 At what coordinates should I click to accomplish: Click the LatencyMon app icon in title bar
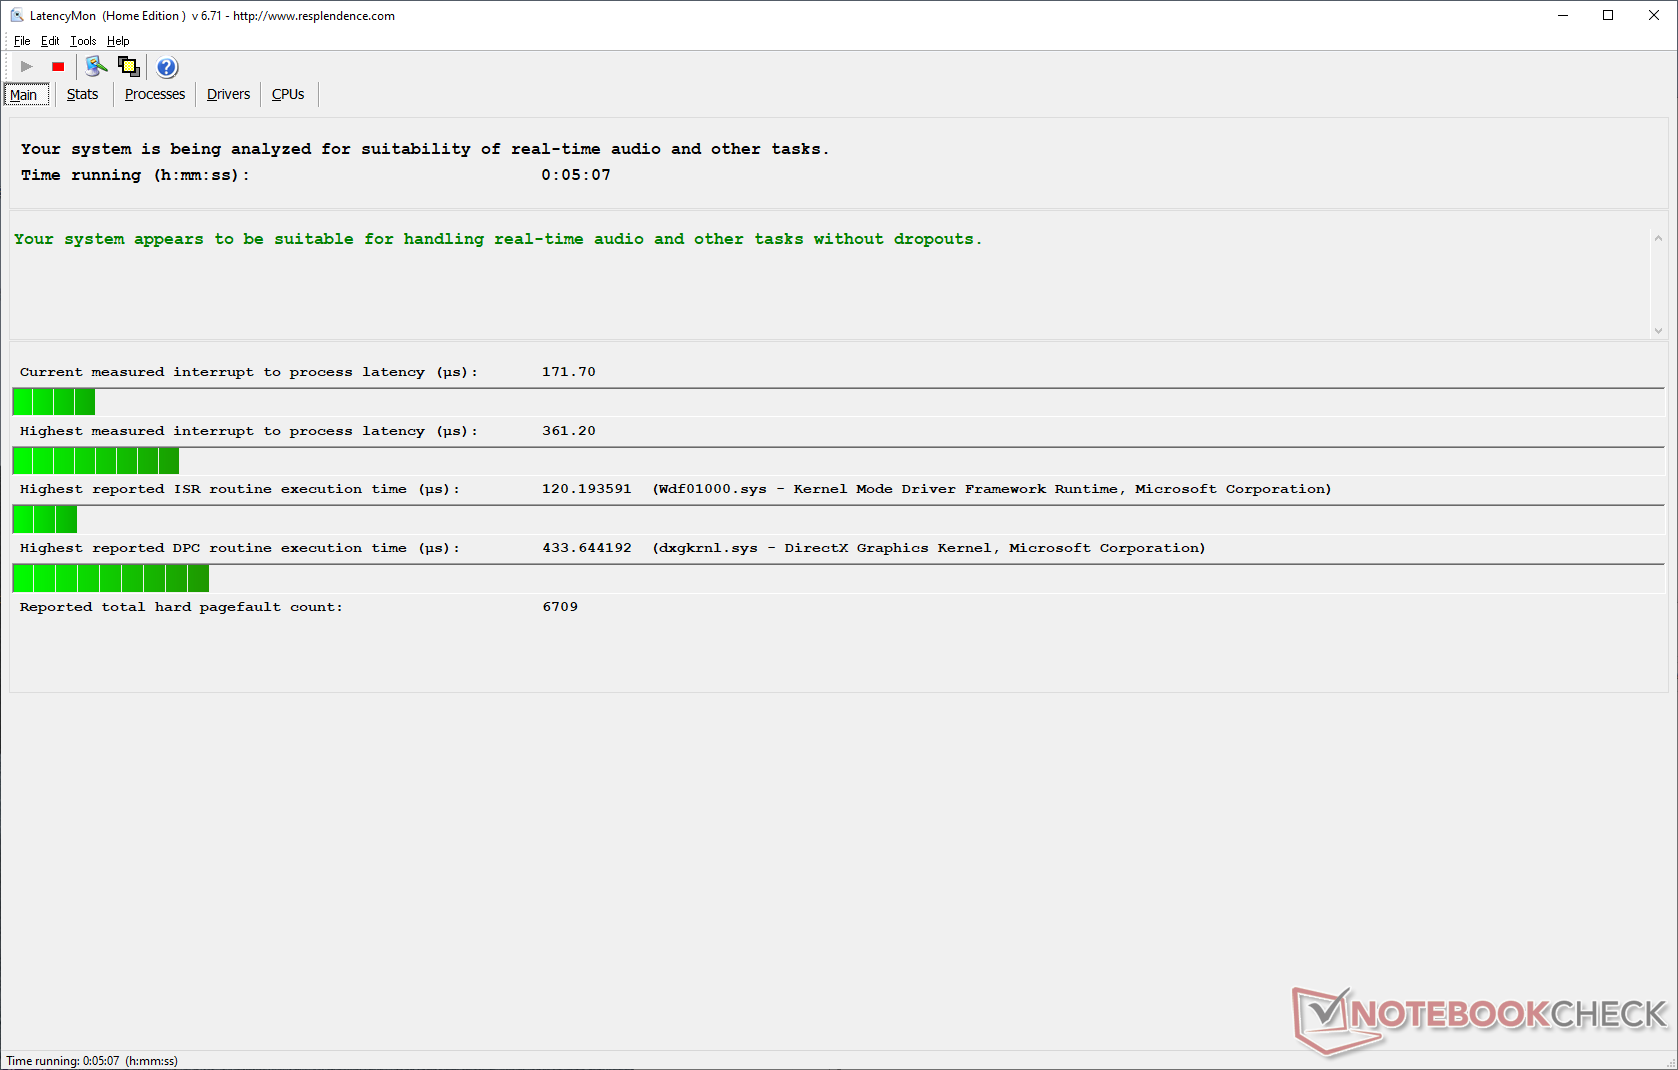pyautogui.click(x=16, y=15)
